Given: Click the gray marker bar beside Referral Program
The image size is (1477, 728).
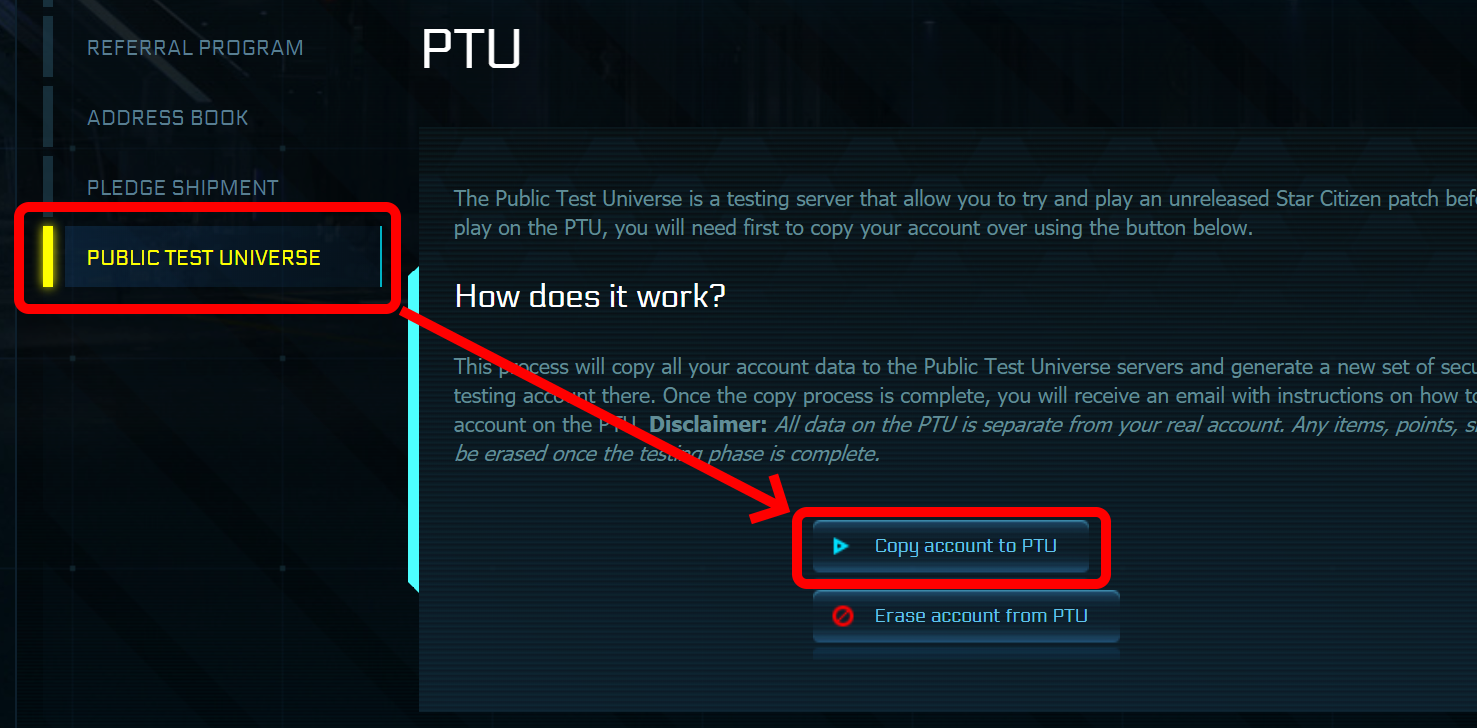Looking at the screenshot, I should point(48,47).
